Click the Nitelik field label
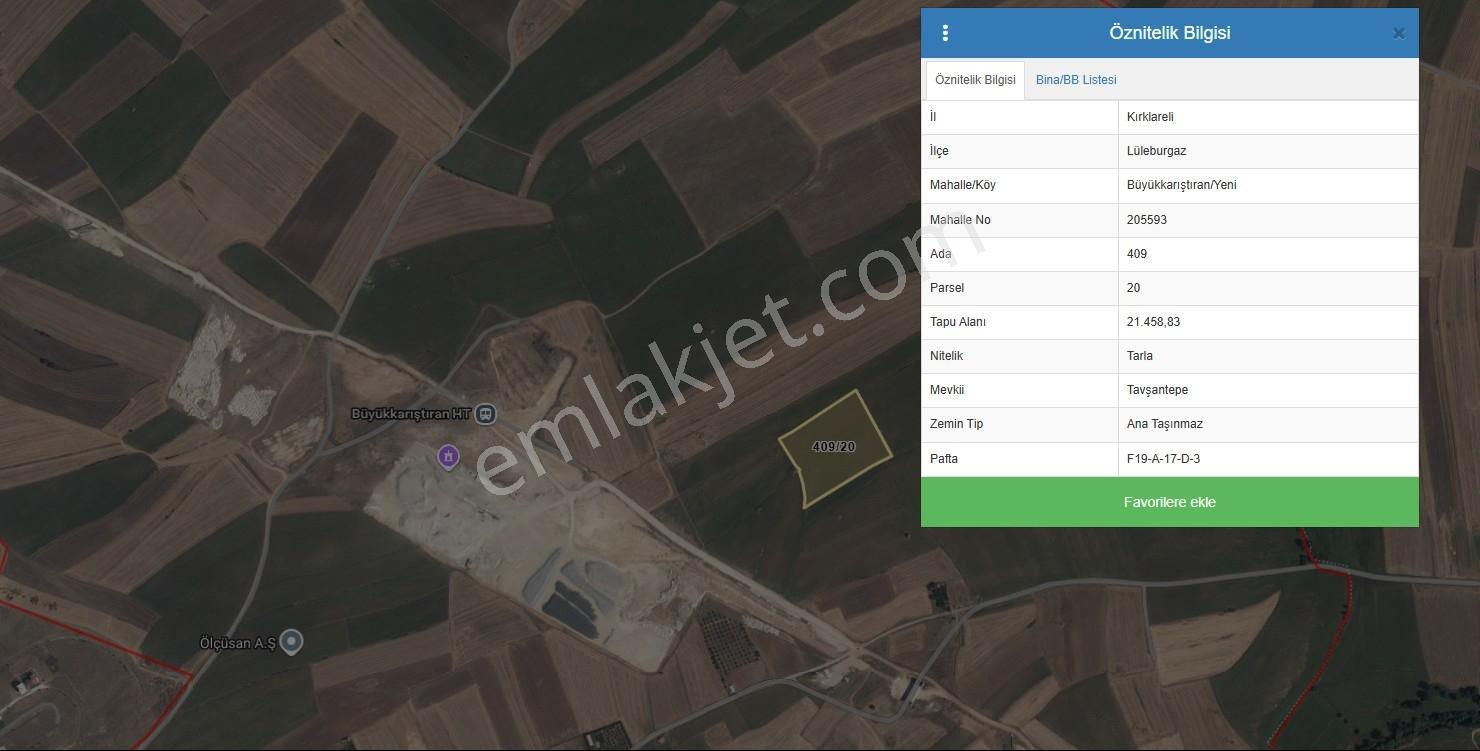This screenshot has width=1480, height=751. pos(946,356)
